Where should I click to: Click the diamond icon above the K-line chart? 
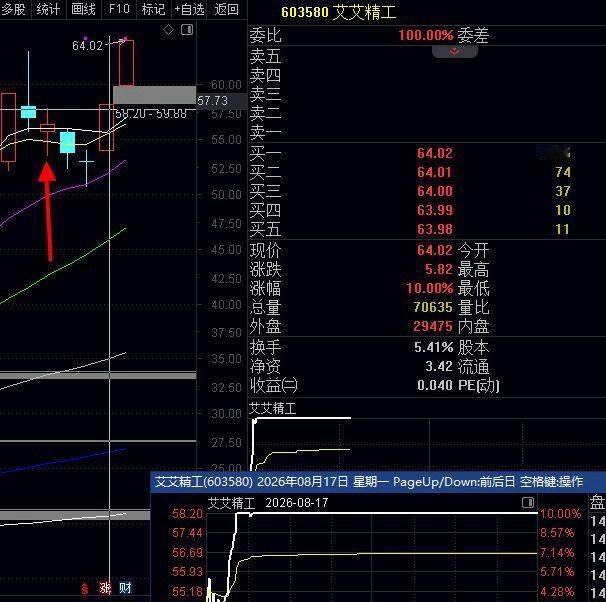(x=169, y=30)
